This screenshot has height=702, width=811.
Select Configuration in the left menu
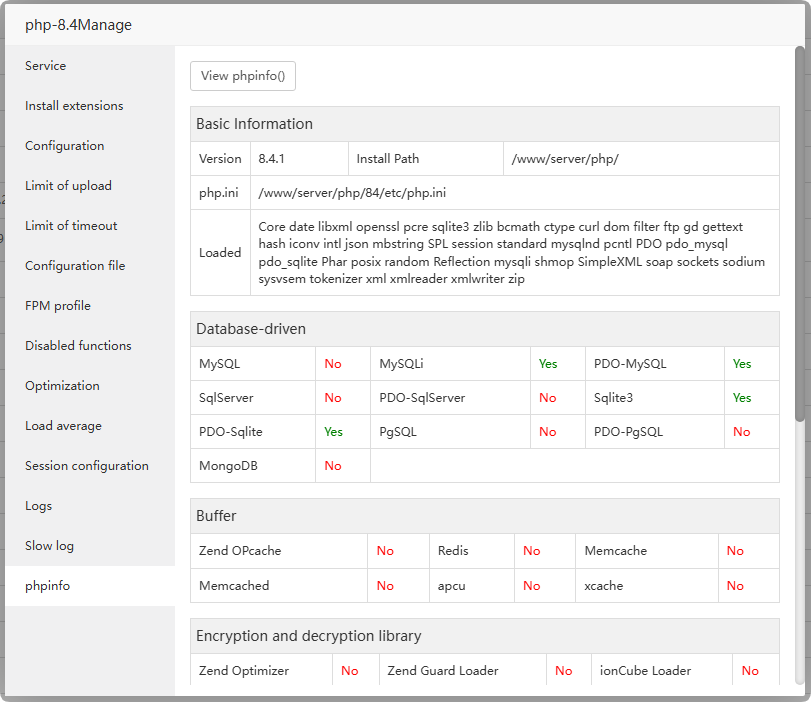(65, 146)
